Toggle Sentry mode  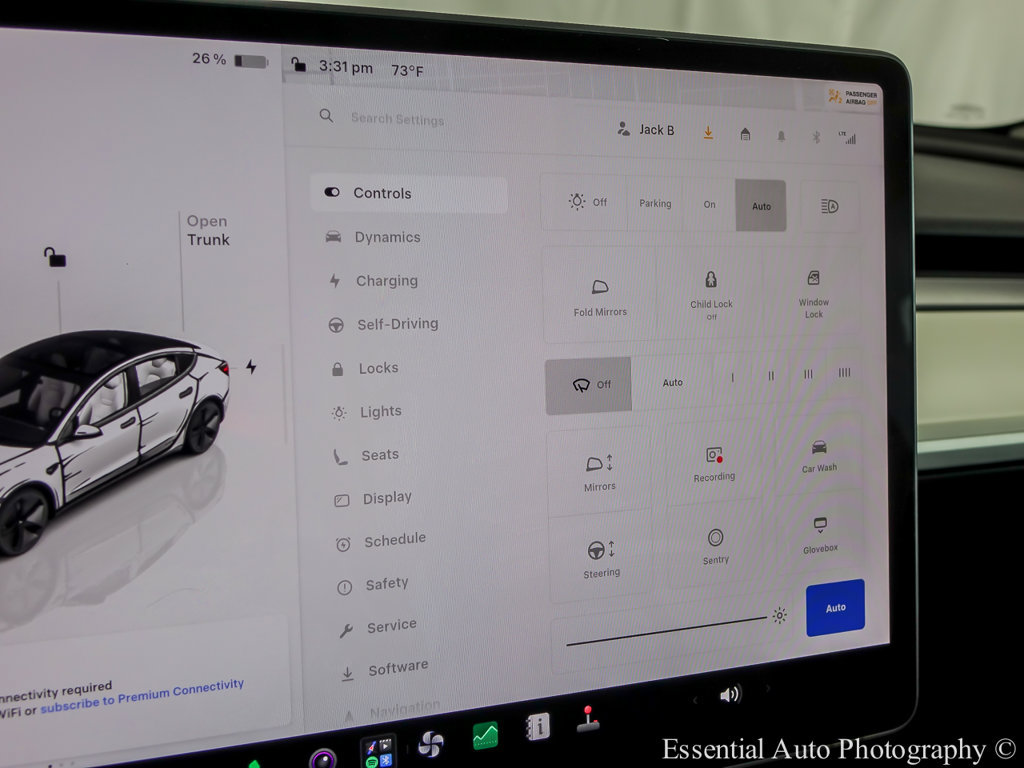(716, 546)
